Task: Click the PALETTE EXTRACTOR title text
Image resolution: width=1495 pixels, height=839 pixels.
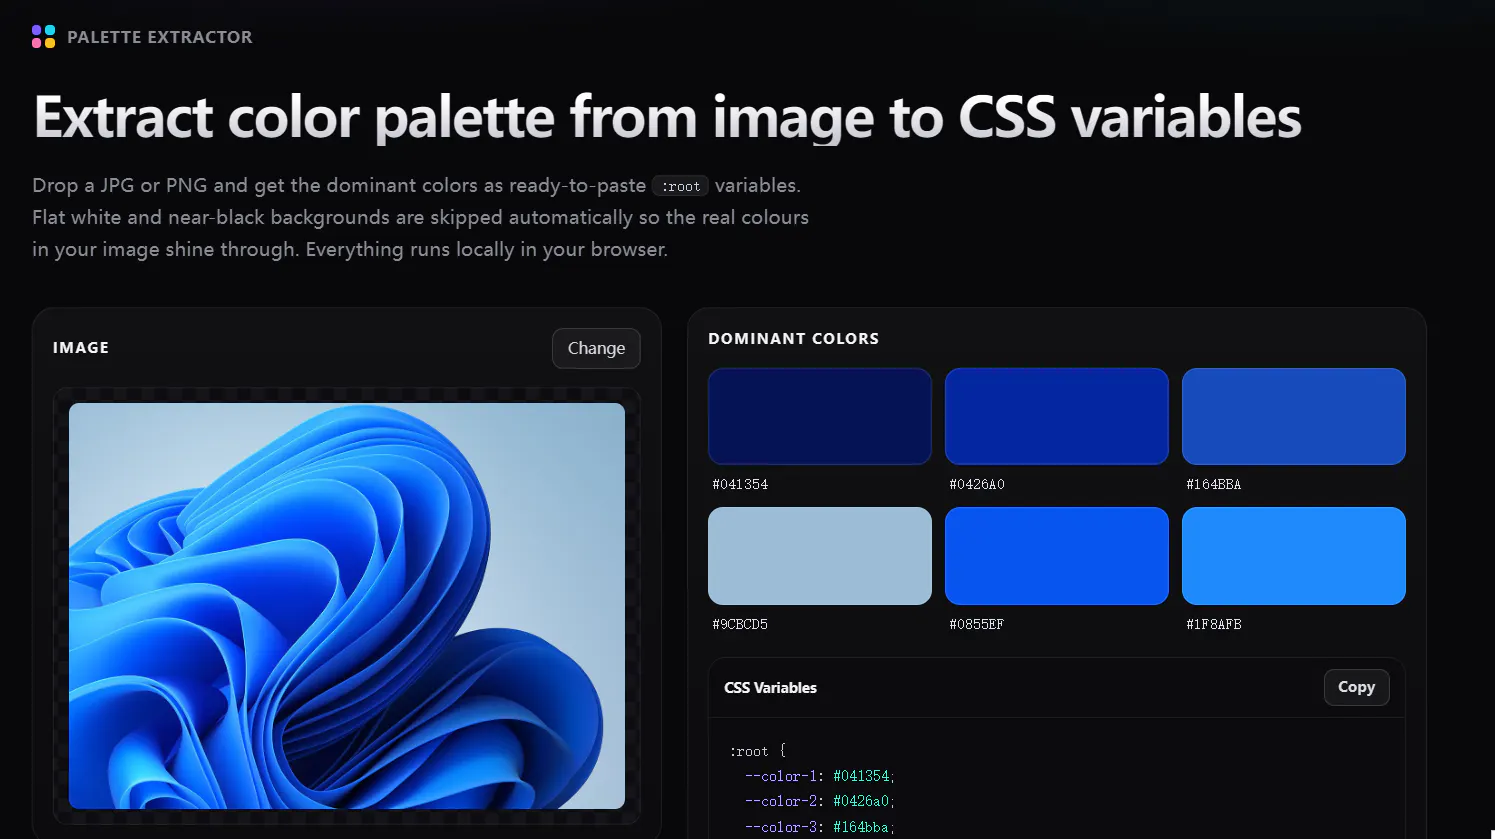Action: pyautogui.click(x=160, y=37)
